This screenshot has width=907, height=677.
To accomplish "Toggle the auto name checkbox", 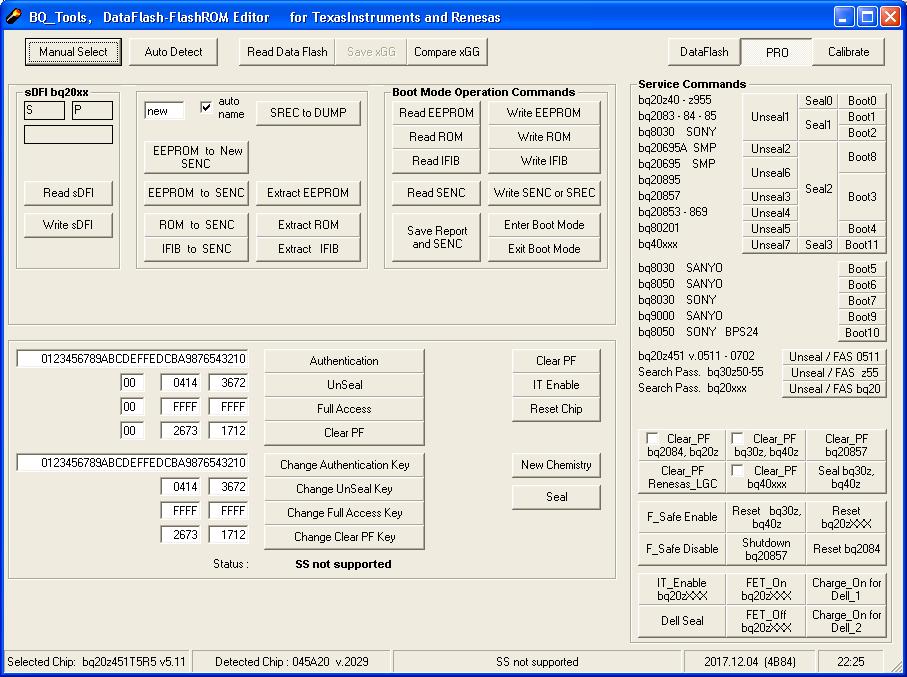I will coord(206,108).
